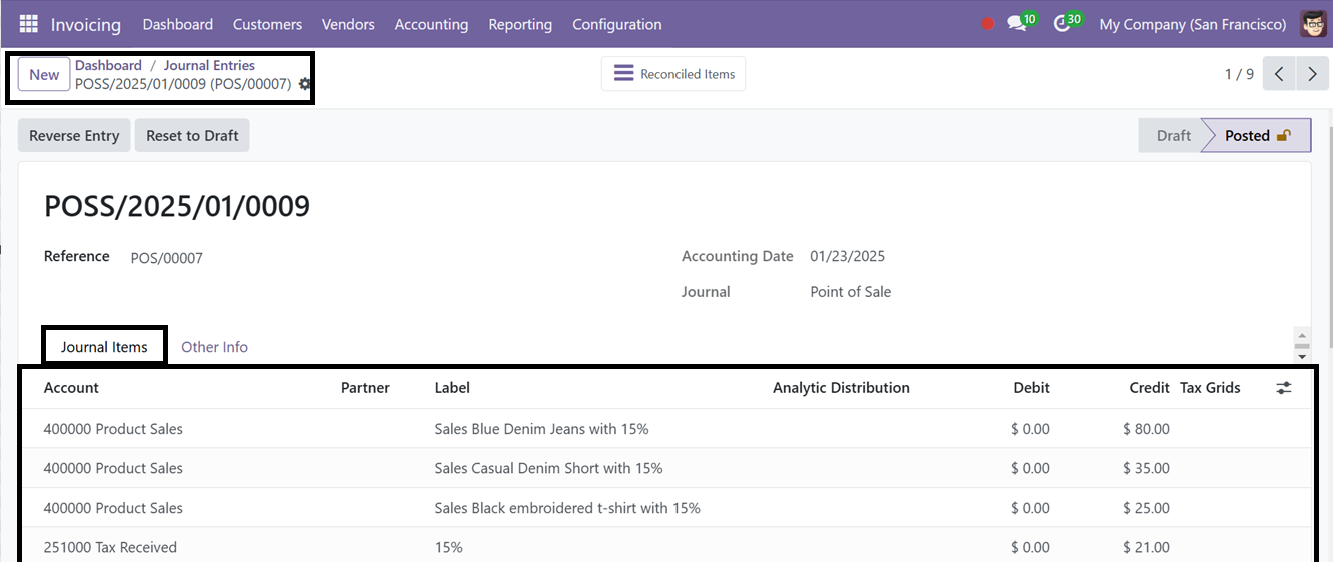This screenshot has width=1333, height=562.
Task: Select the Sales Casual Denim Short with 15% row
Action: point(665,468)
